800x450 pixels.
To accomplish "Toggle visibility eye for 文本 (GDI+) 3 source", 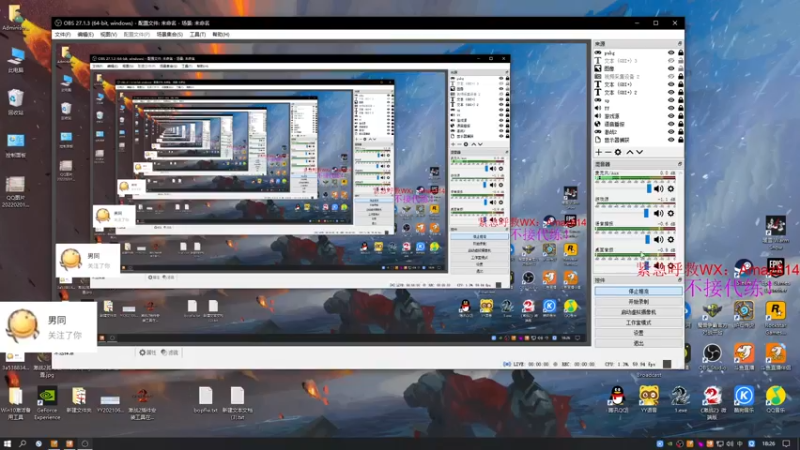I will (671, 61).
